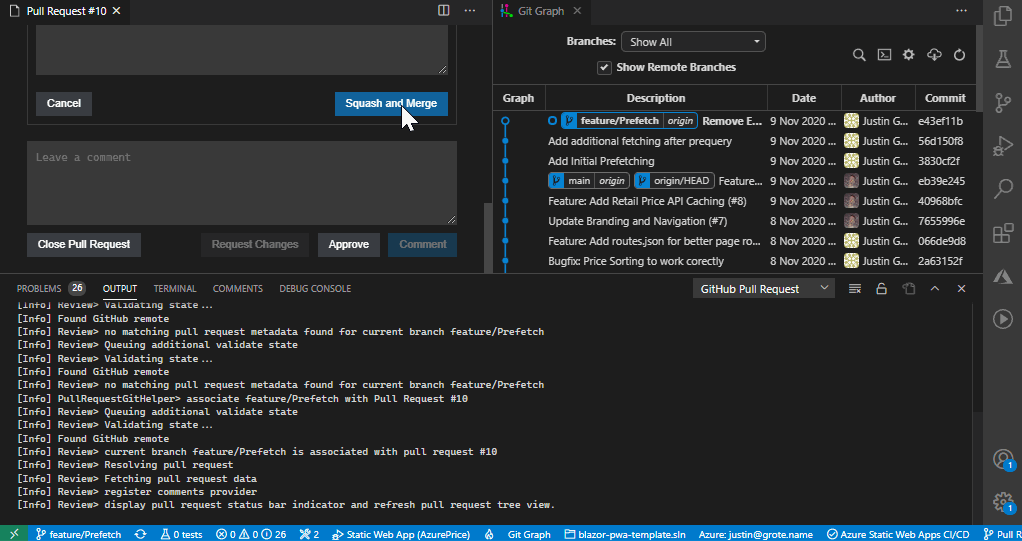Open terminal from Git Graph toolbar
Image resolution: width=1022 pixels, height=541 pixels.
[x=884, y=55]
